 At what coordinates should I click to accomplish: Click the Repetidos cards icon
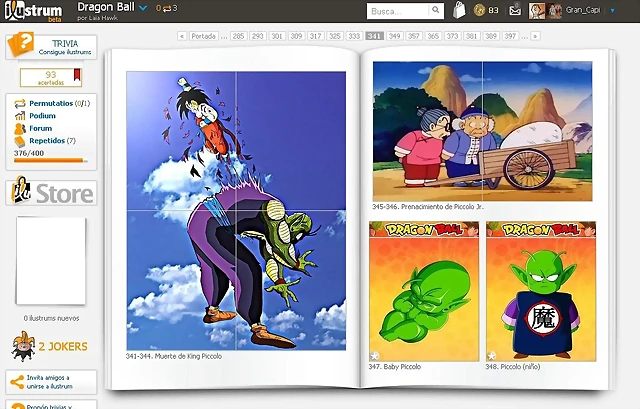pos(20,141)
